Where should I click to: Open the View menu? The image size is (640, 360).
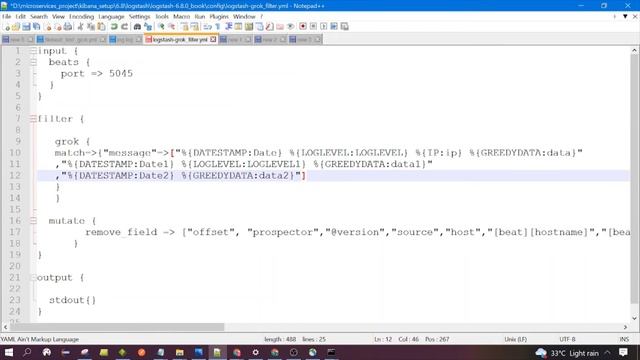tap(58, 17)
